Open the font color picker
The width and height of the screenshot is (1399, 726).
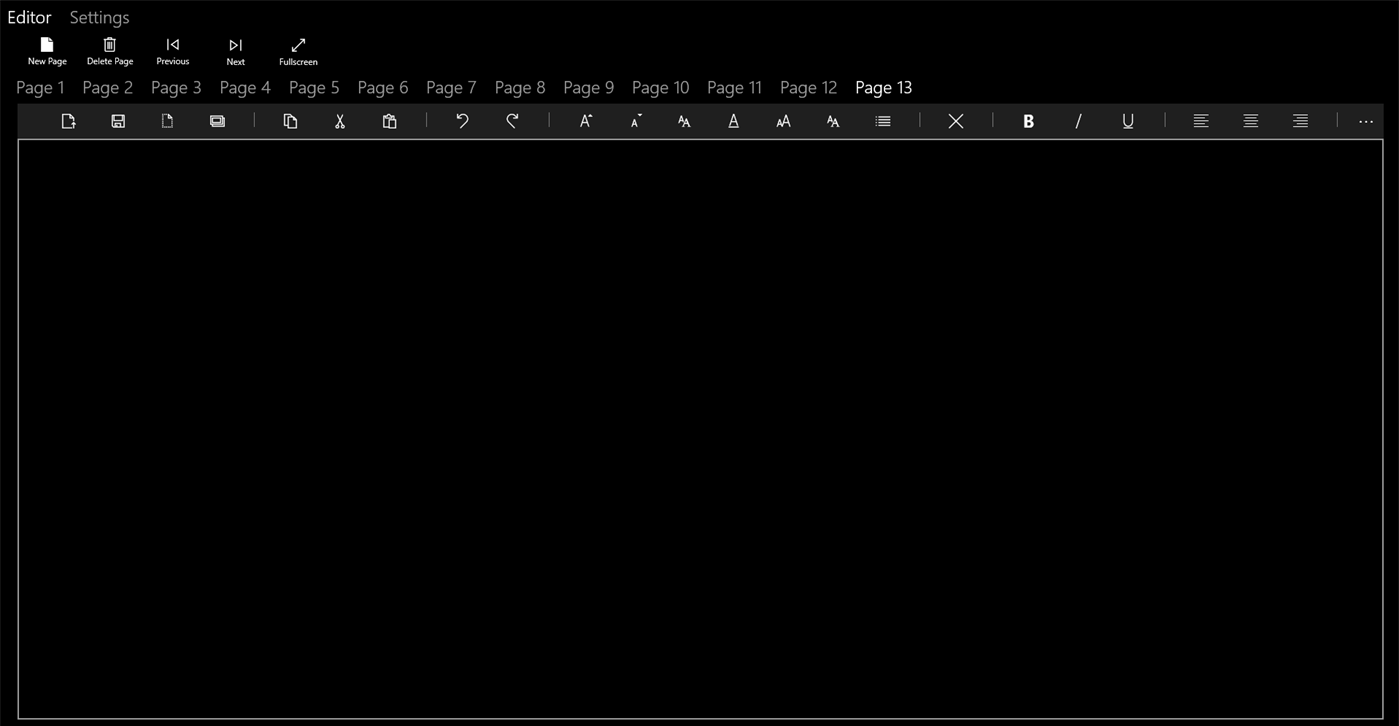tap(733, 121)
